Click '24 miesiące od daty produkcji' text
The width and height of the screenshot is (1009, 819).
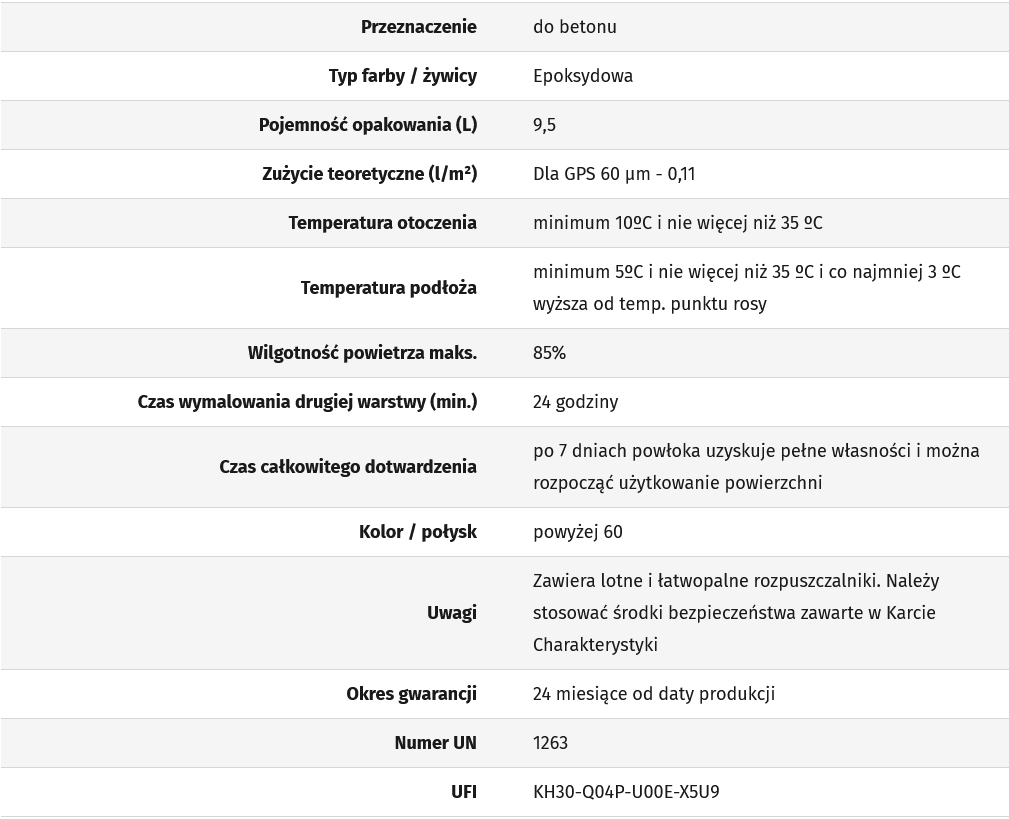(x=653, y=694)
